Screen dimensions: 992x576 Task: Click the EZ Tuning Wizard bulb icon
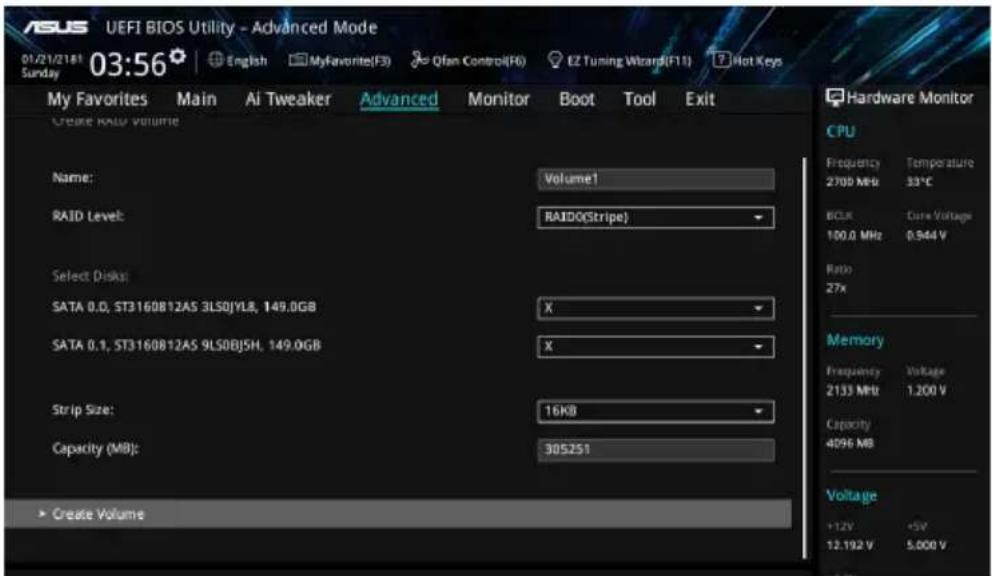[555, 60]
